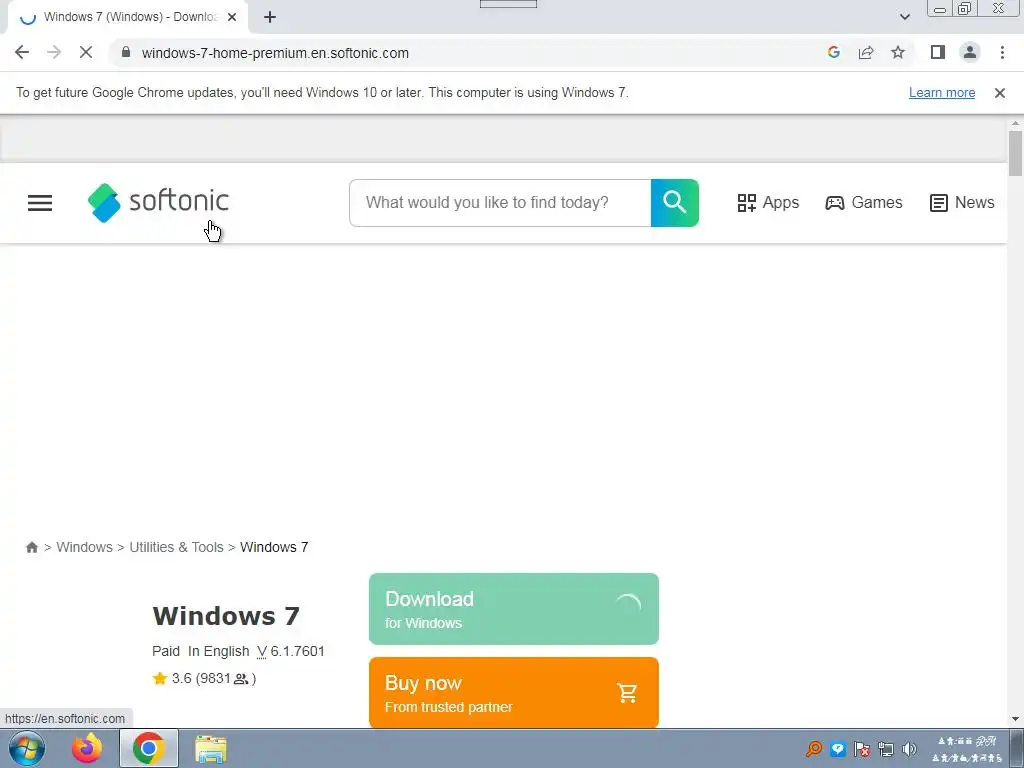1024x768 pixels.
Task: Go to the Softonic logo homepage
Action: click(x=158, y=202)
